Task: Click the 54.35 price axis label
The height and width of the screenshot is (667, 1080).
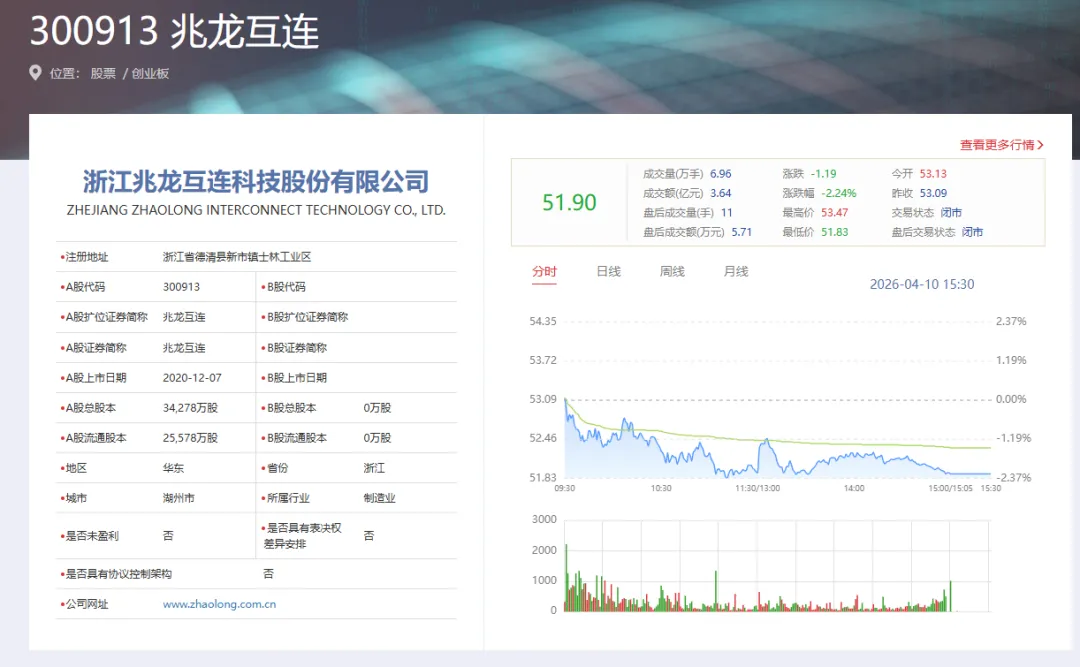Action: (x=543, y=321)
